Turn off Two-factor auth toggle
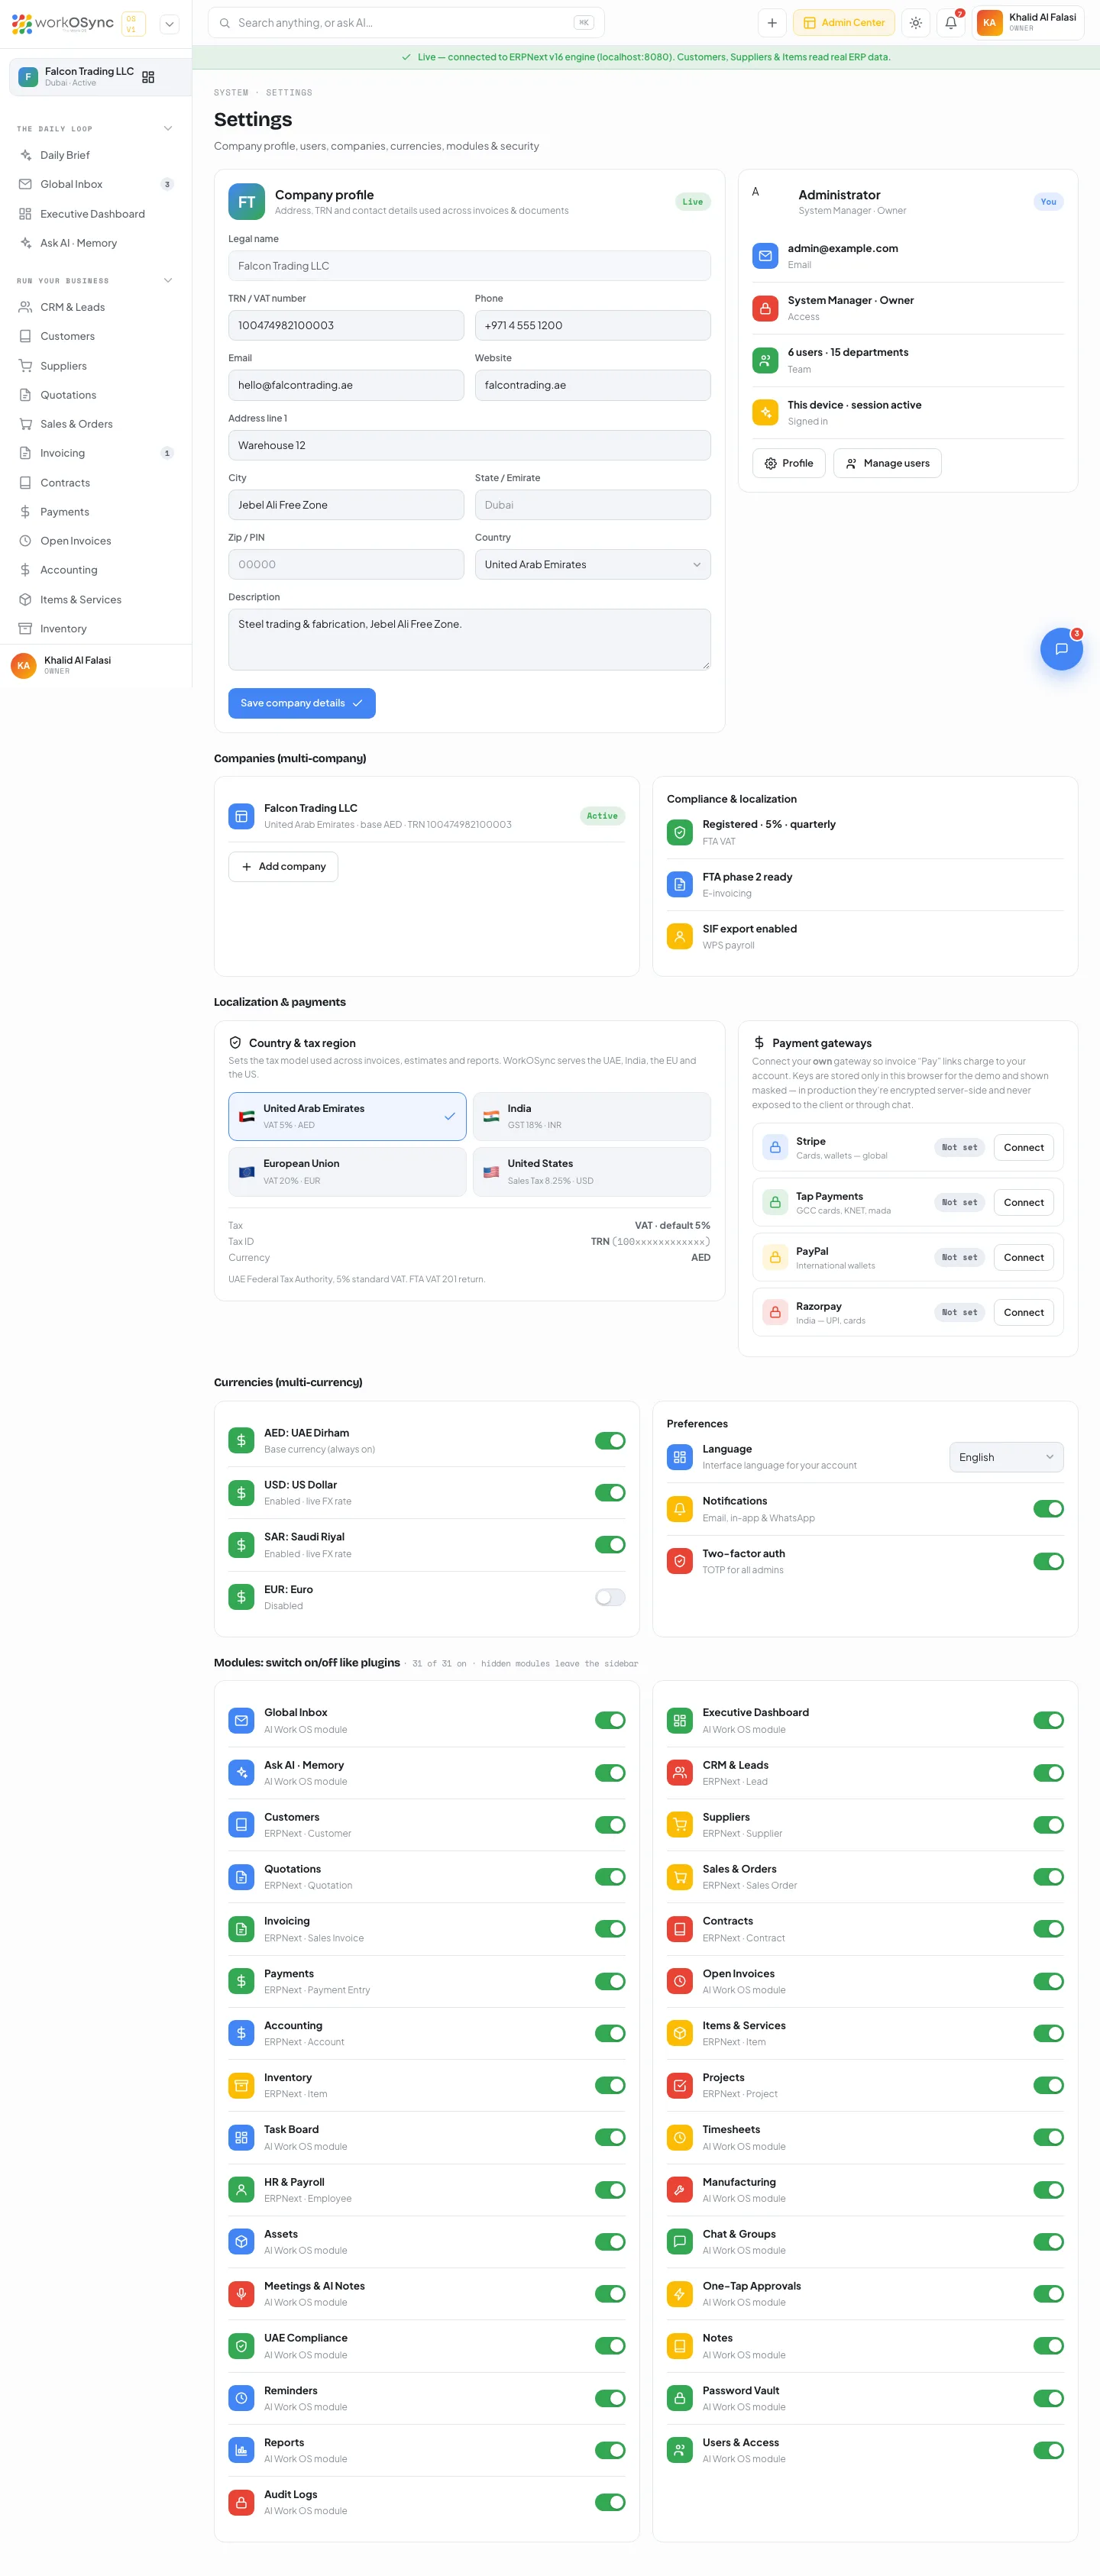This screenshot has height=2576, width=1100. click(1048, 1561)
